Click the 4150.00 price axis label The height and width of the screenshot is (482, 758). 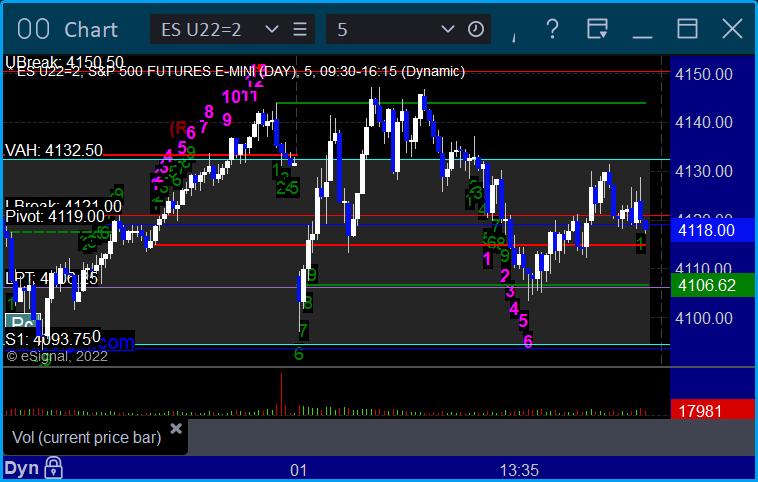click(x=704, y=74)
